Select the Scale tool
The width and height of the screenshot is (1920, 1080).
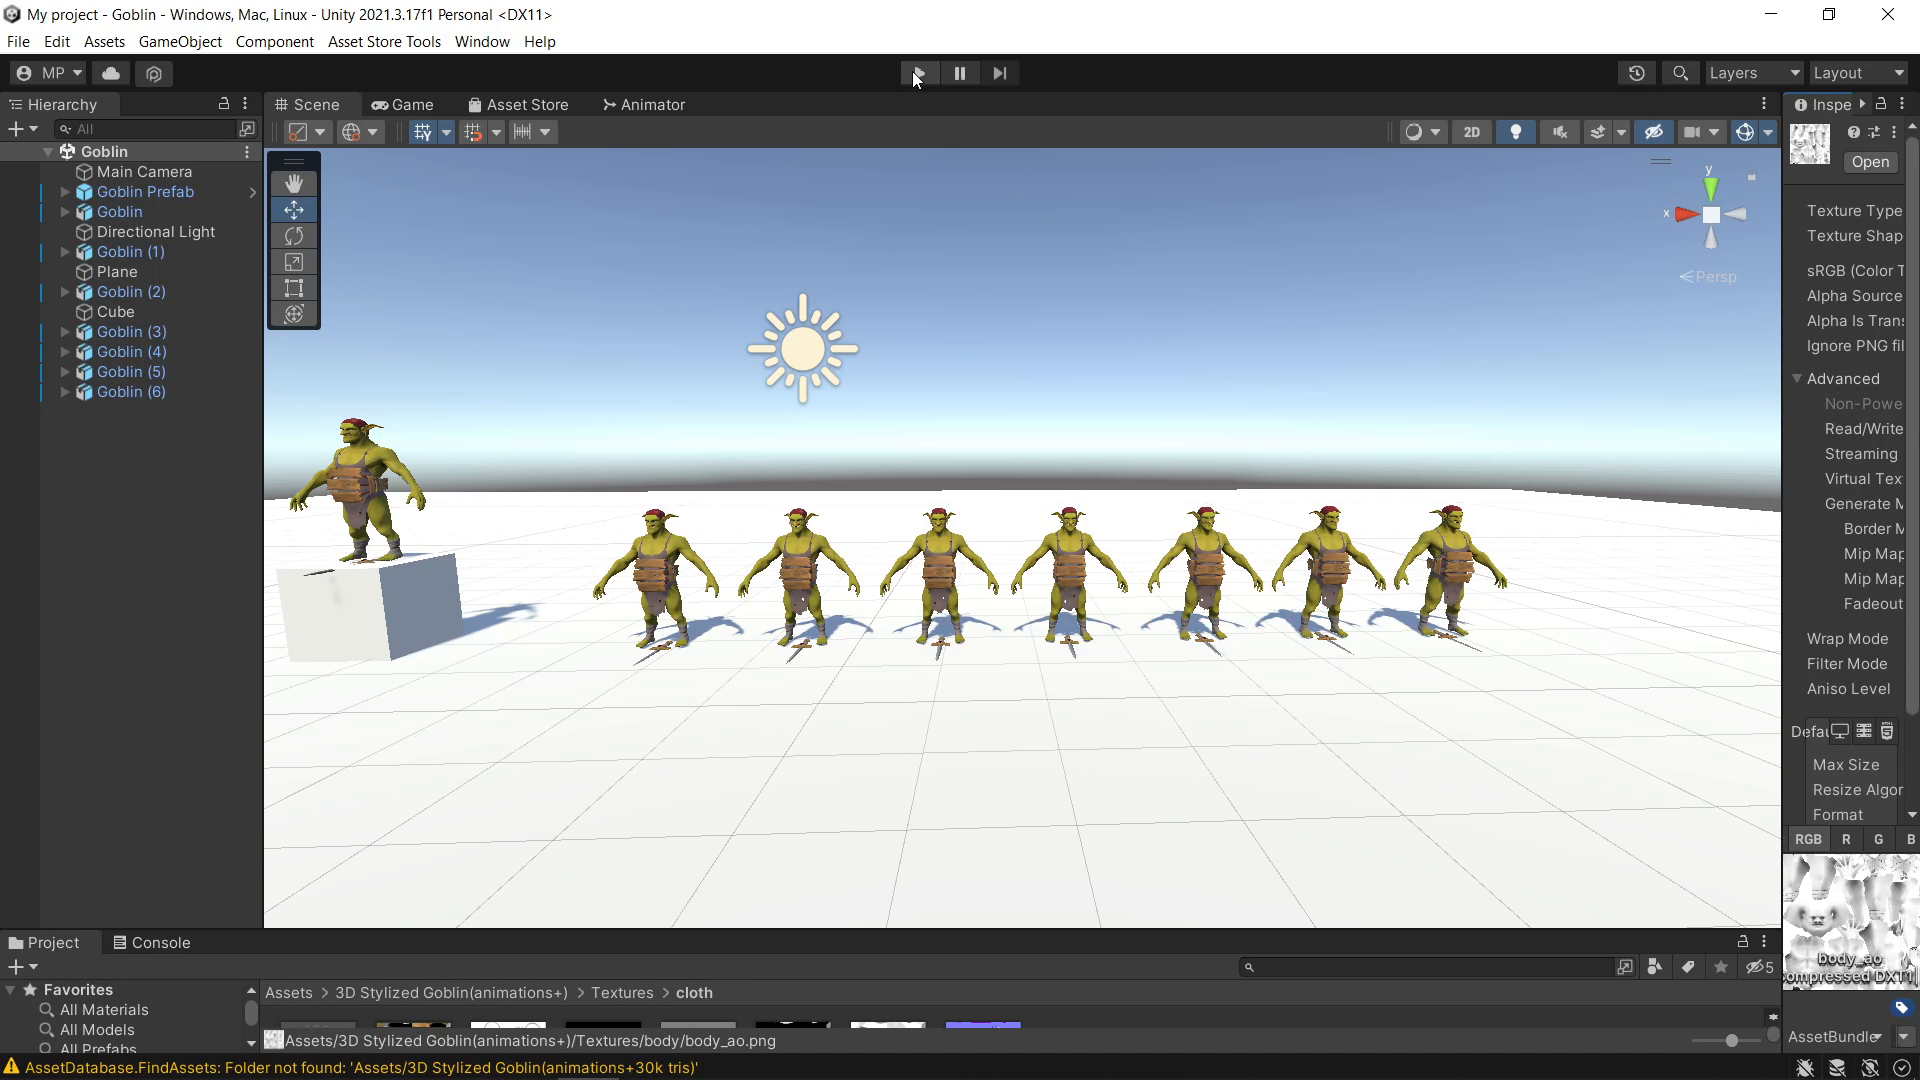click(293, 262)
